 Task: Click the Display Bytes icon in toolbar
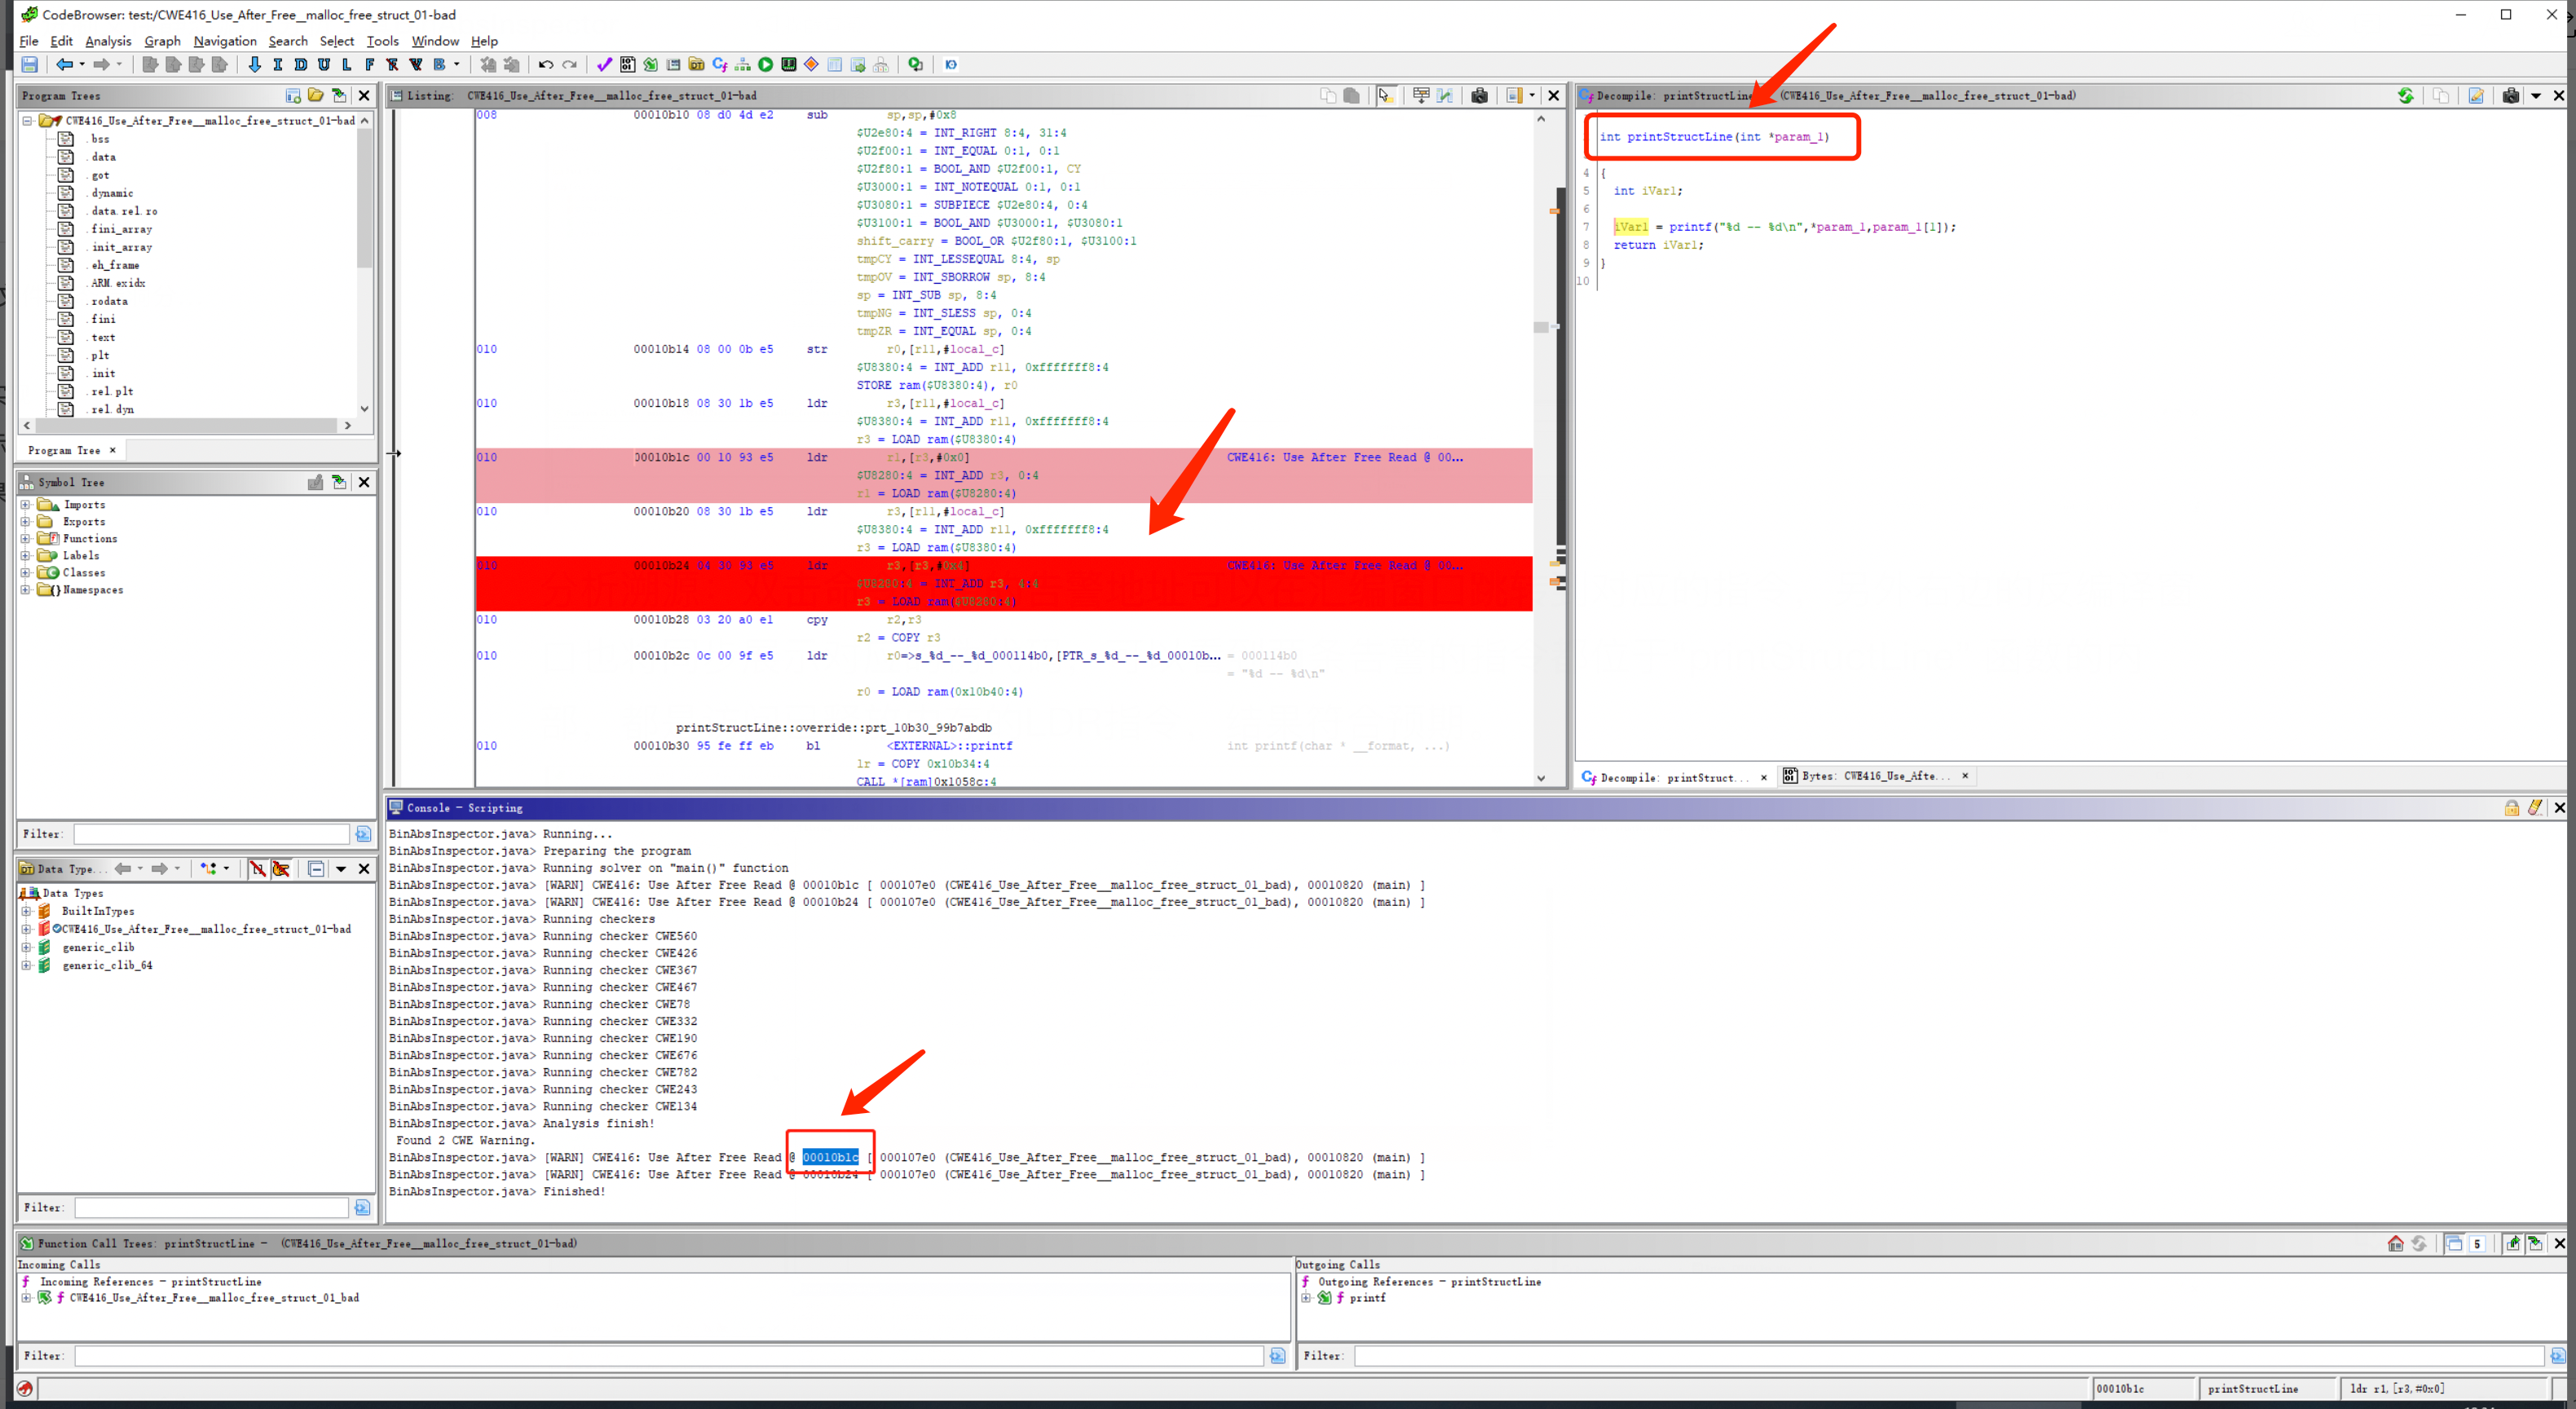[627, 65]
